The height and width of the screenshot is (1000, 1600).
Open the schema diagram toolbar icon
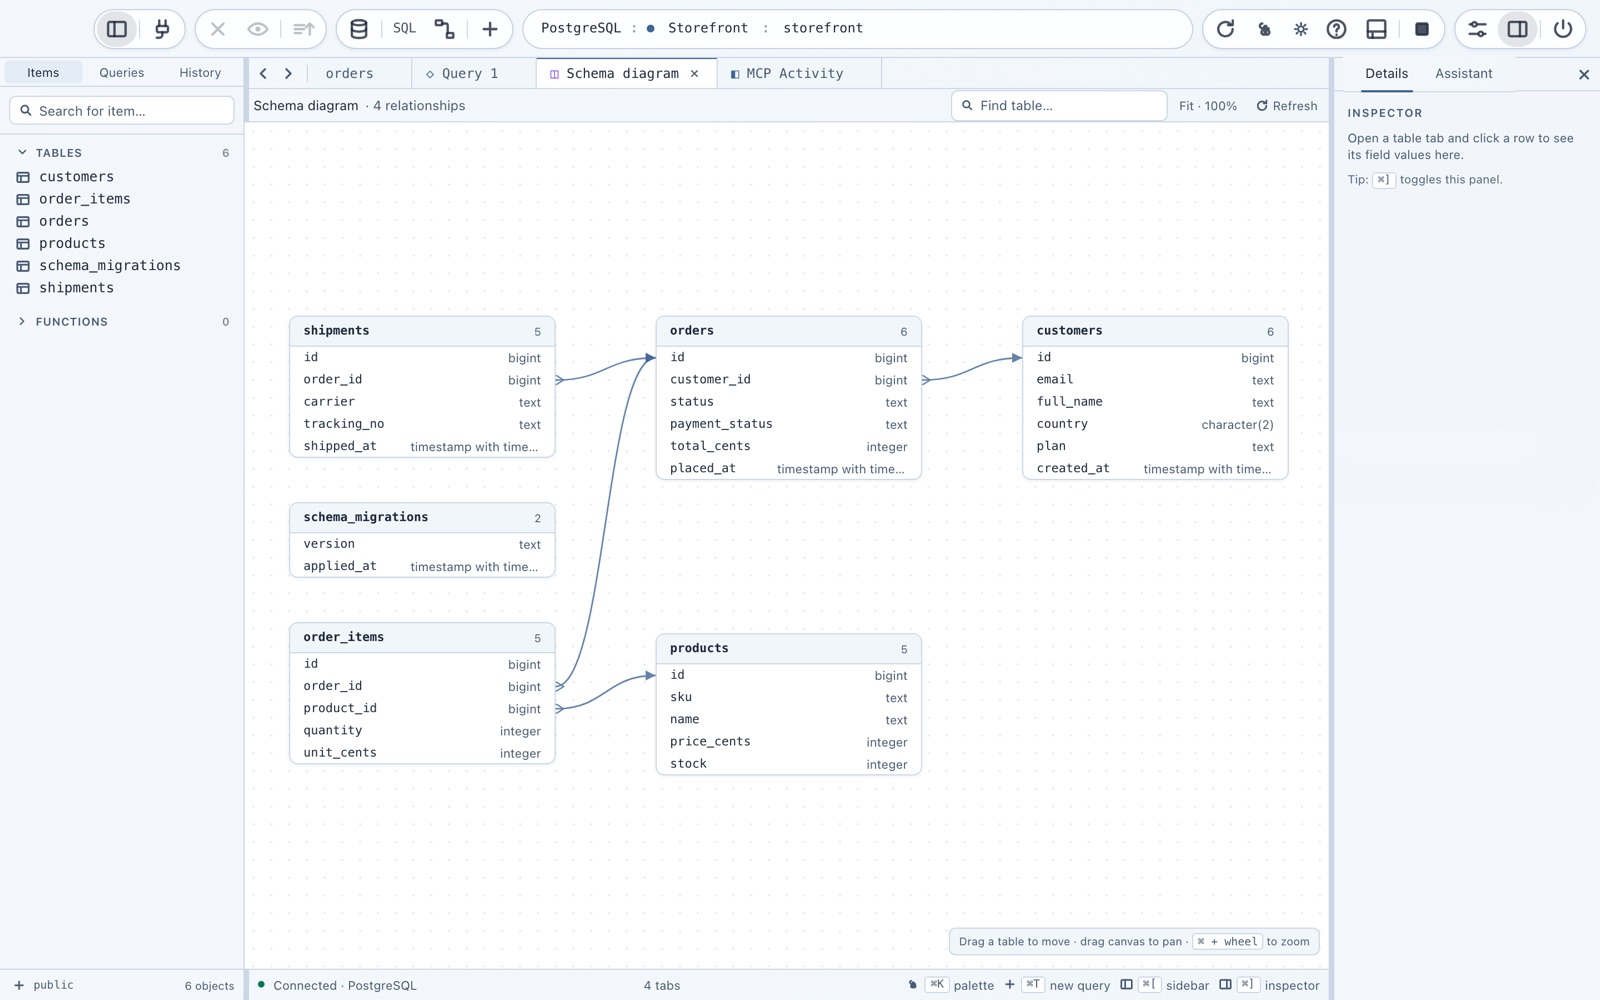tap(445, 29)
